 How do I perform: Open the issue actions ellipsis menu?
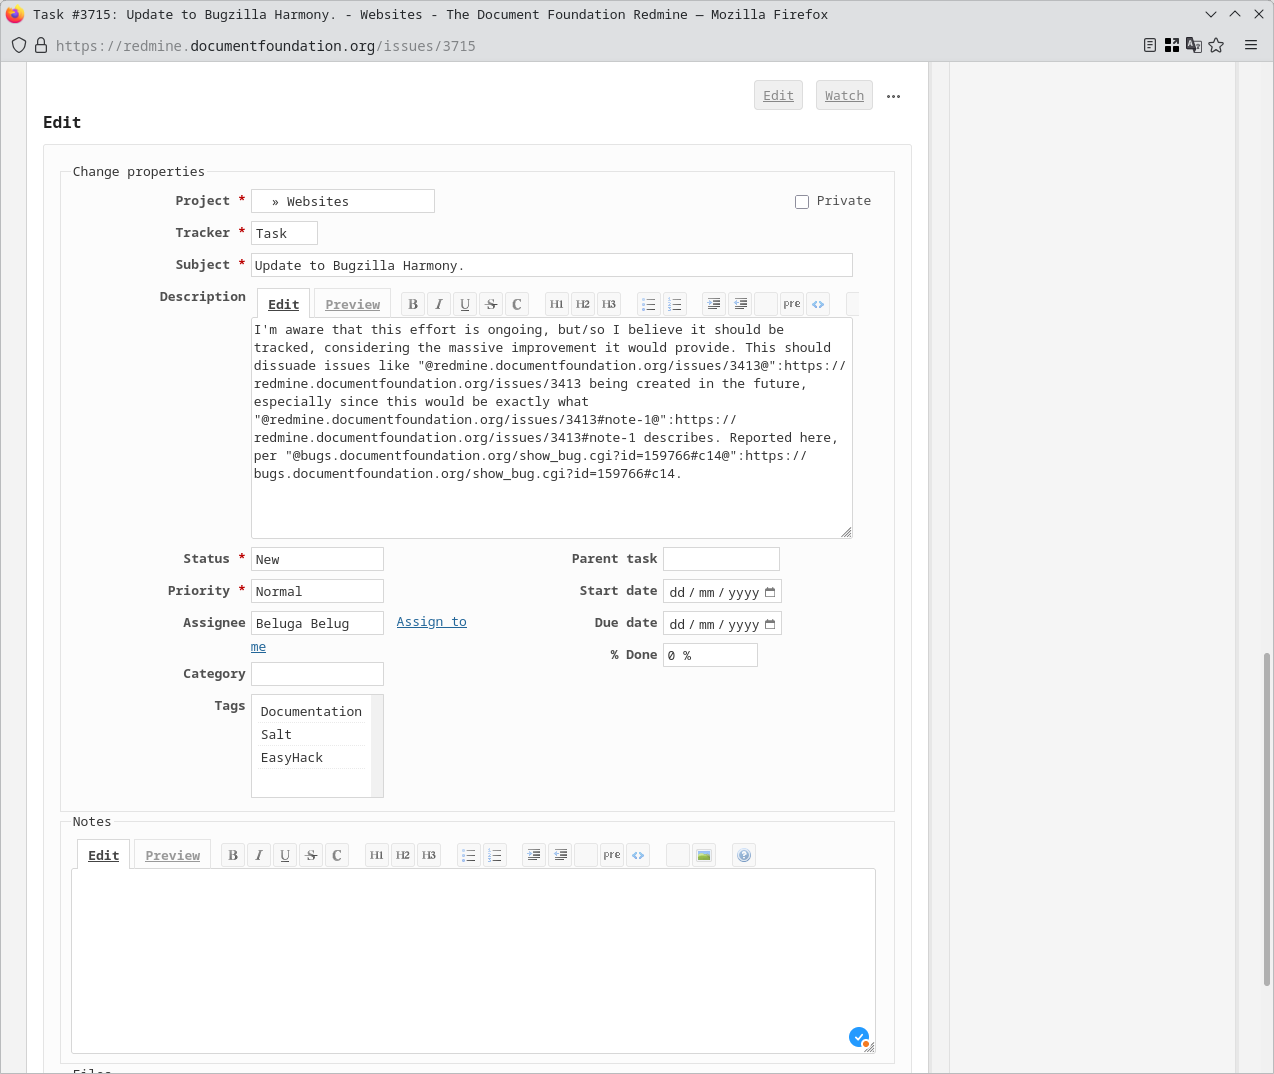pyautogui.click(x=894, y=96)
